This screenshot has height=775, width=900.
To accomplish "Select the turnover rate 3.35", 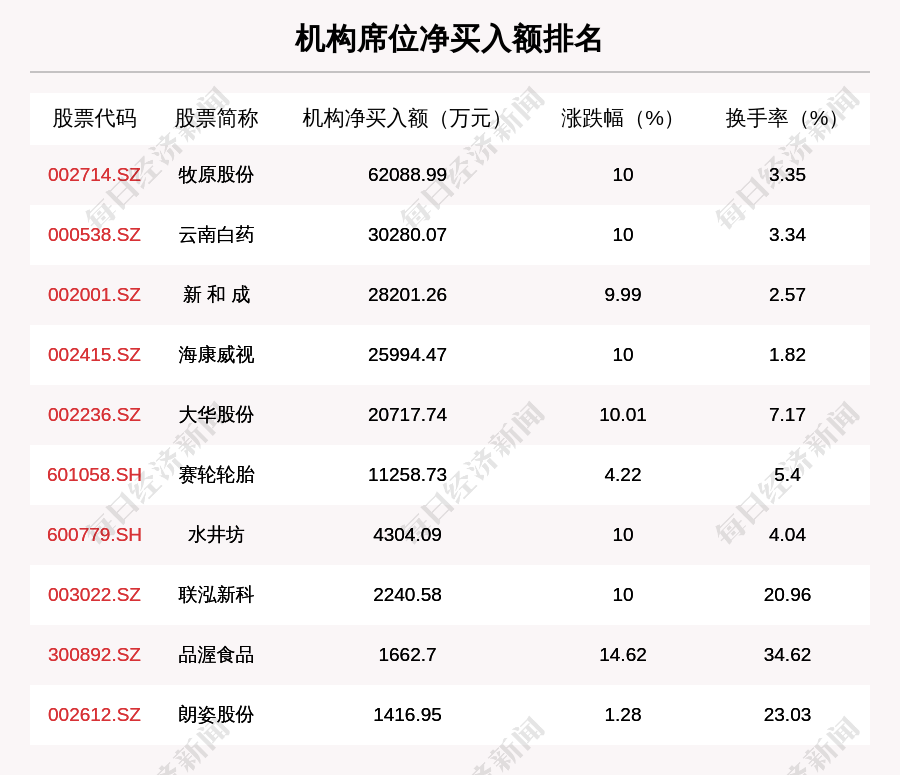I will (x=788, y=175).
